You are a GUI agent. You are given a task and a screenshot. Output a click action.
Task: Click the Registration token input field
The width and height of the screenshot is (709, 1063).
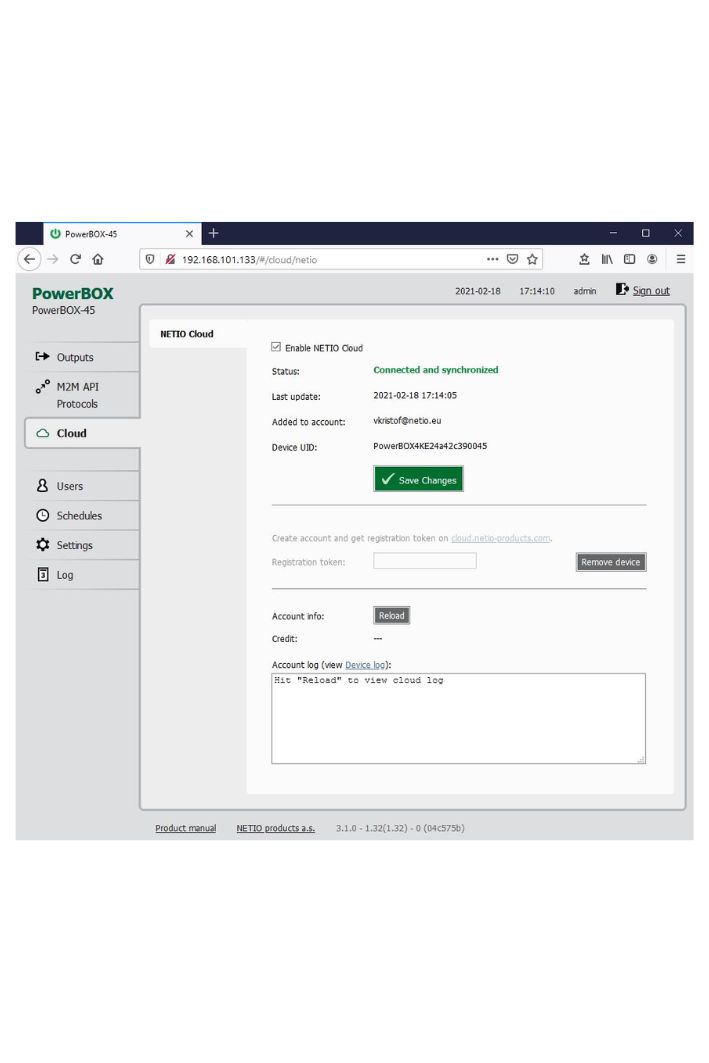coord(424,561)
